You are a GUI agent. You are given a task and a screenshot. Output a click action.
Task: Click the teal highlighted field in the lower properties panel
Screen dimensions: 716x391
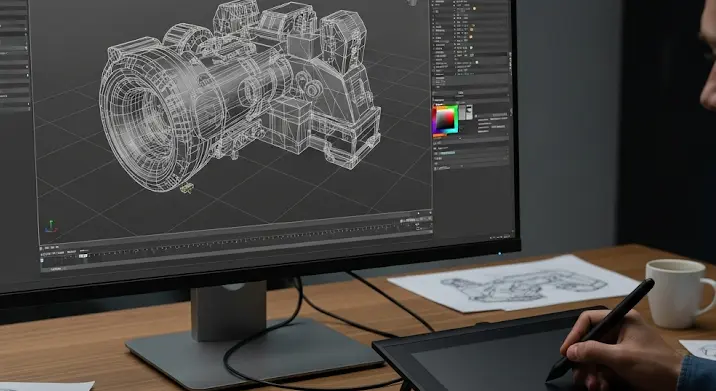pos(447,153)
